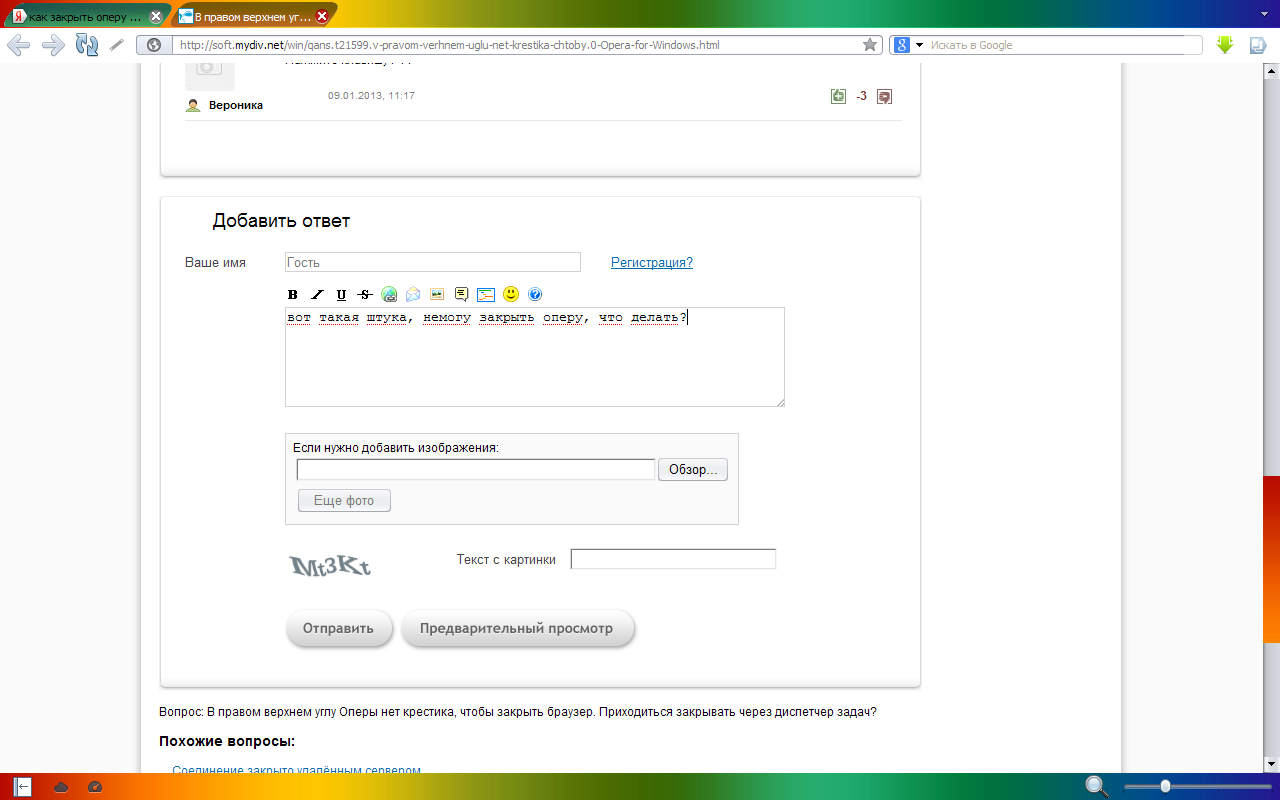Submit the answer with 'Отправить' button
The height and width of the screenshot is (800, 1280).
(339, 628)
